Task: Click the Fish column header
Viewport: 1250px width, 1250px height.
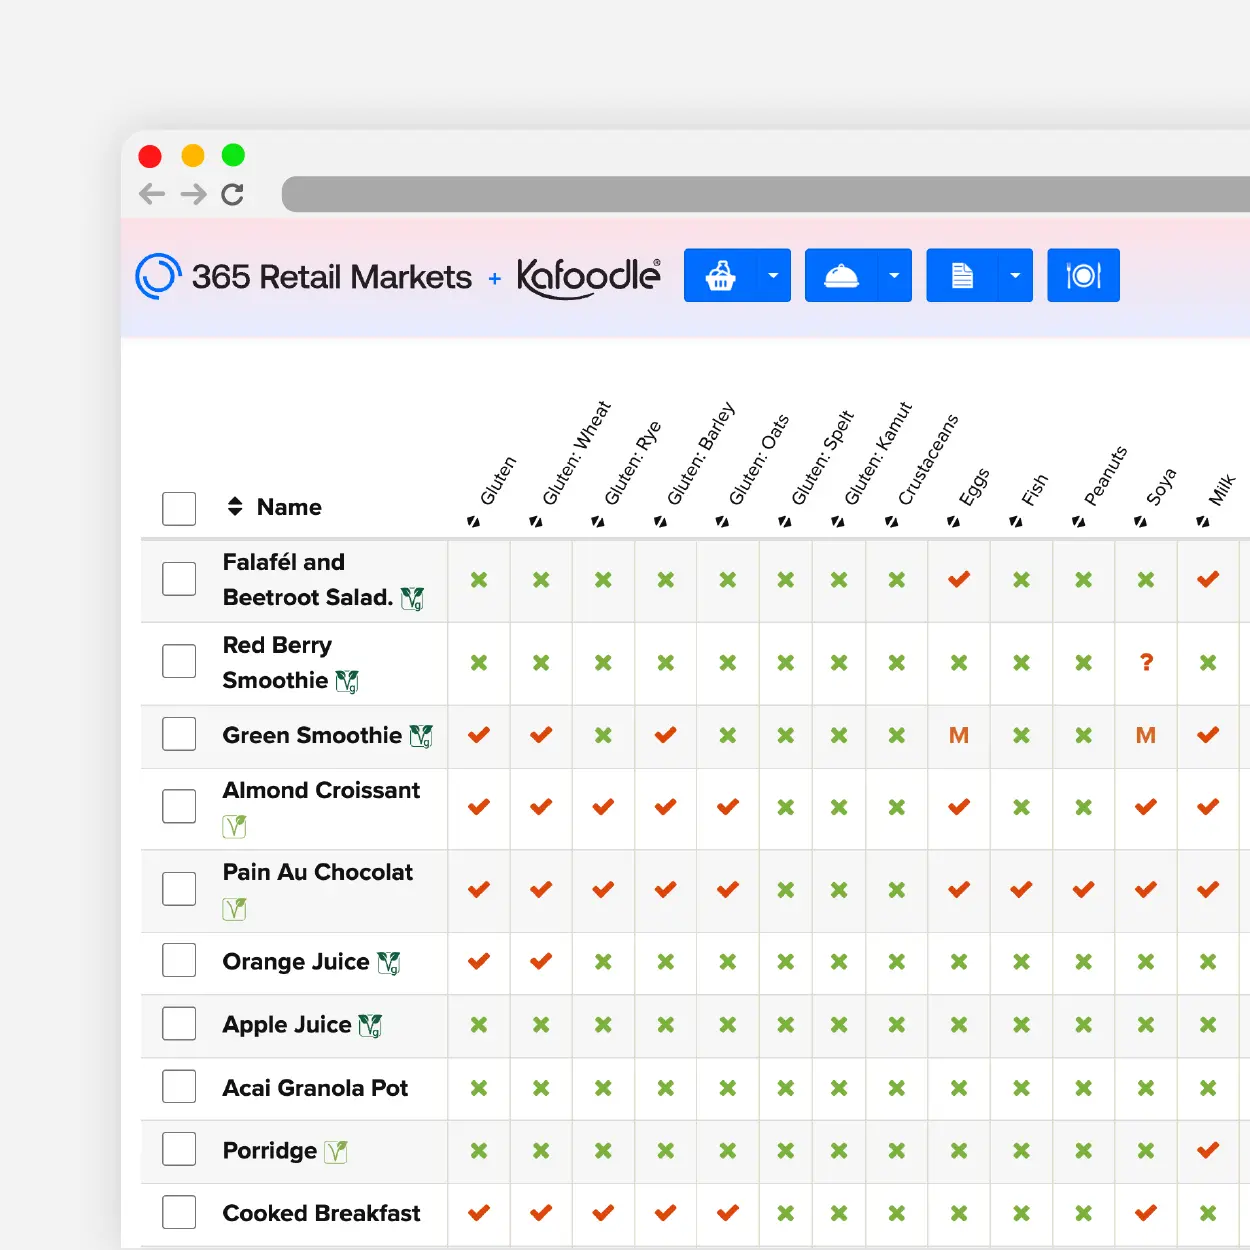Action: 1034,490
